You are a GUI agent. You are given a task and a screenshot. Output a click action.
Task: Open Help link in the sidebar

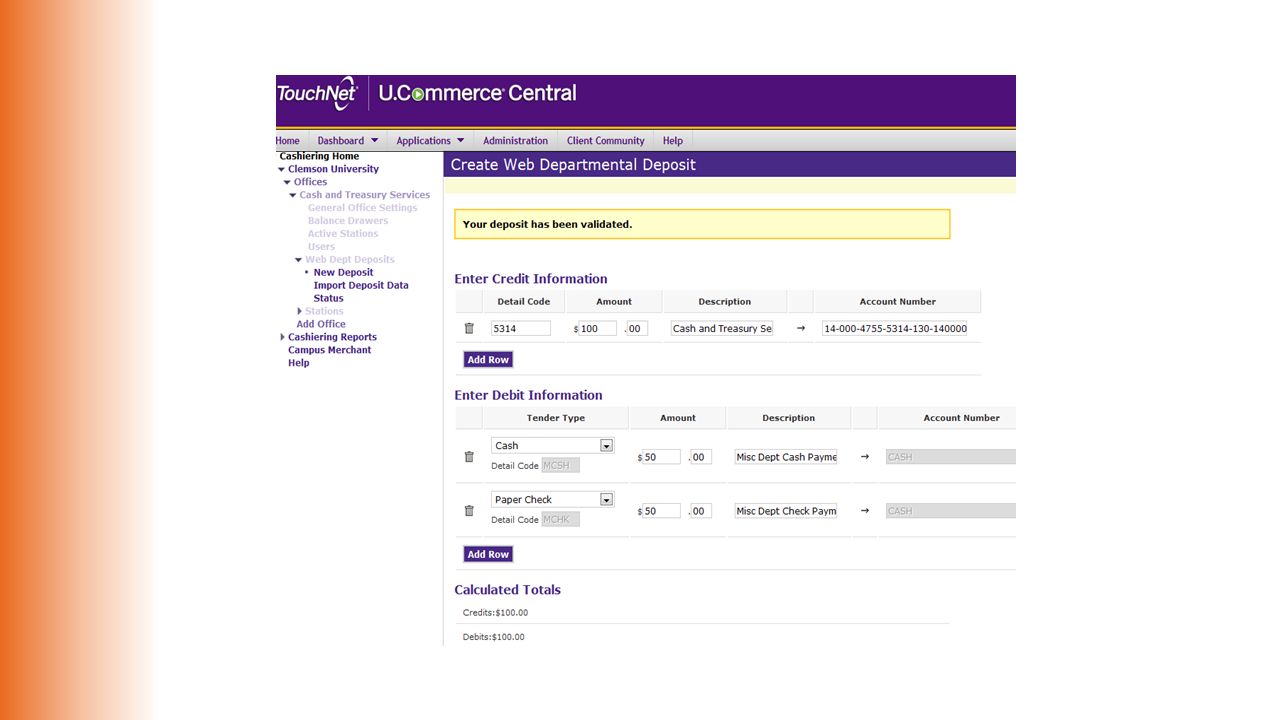point(299,363)
